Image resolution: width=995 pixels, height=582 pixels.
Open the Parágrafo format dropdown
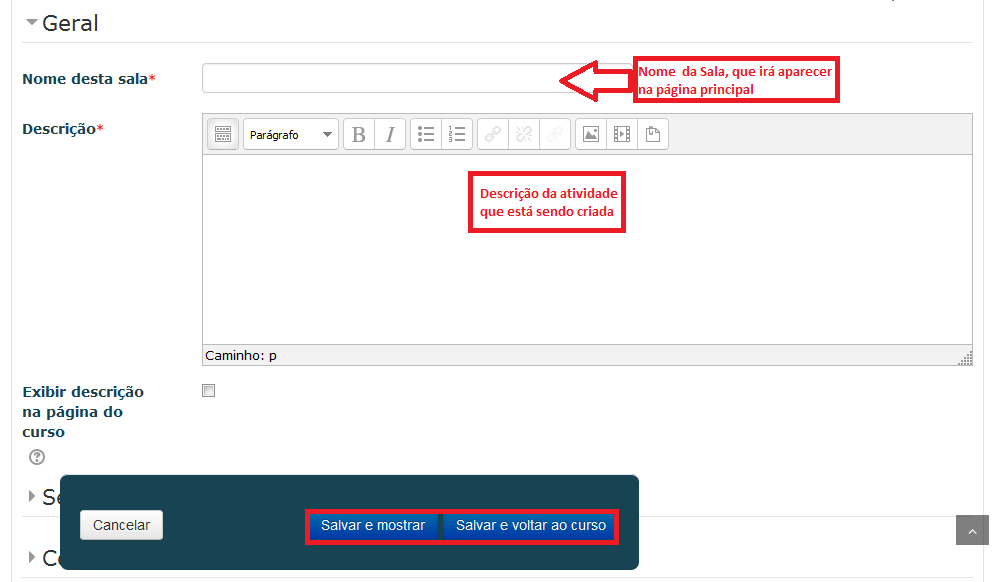(290, 135)
